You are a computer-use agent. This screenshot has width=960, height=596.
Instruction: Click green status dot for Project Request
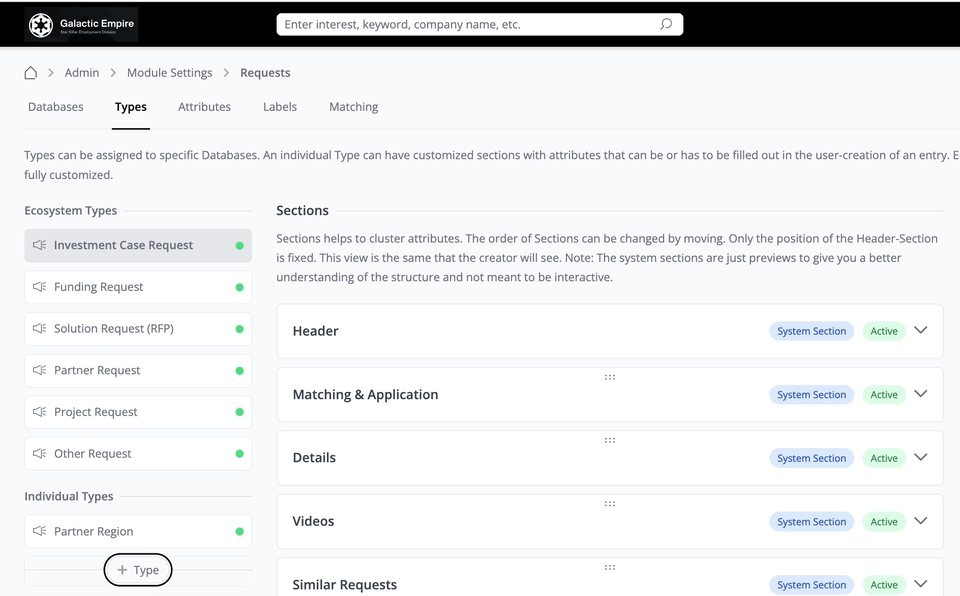point(239,412)
